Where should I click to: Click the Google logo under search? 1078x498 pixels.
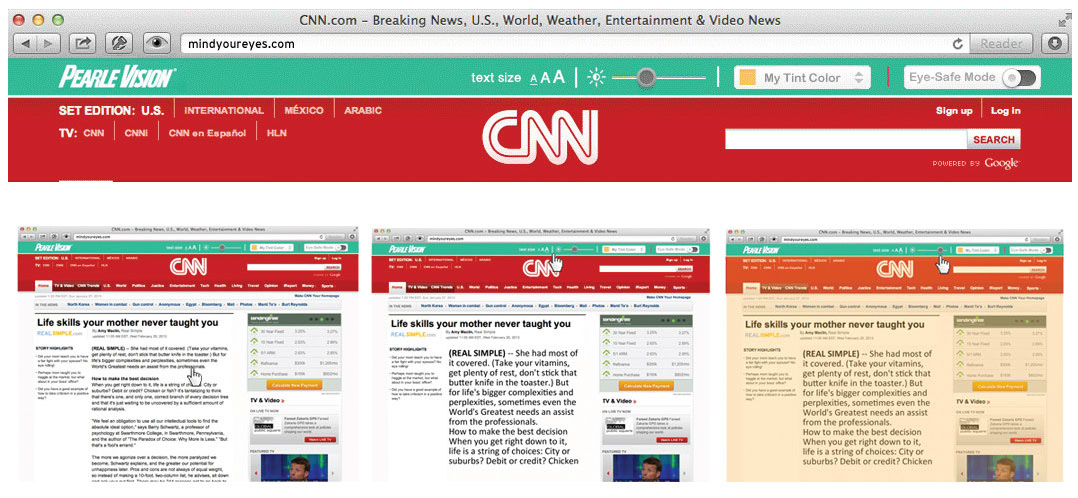1001,163
